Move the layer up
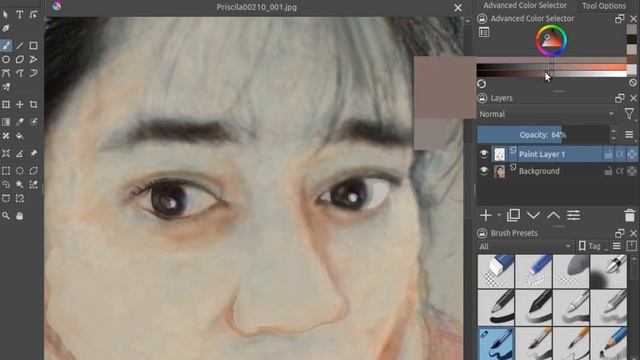 tap(553, 215)
